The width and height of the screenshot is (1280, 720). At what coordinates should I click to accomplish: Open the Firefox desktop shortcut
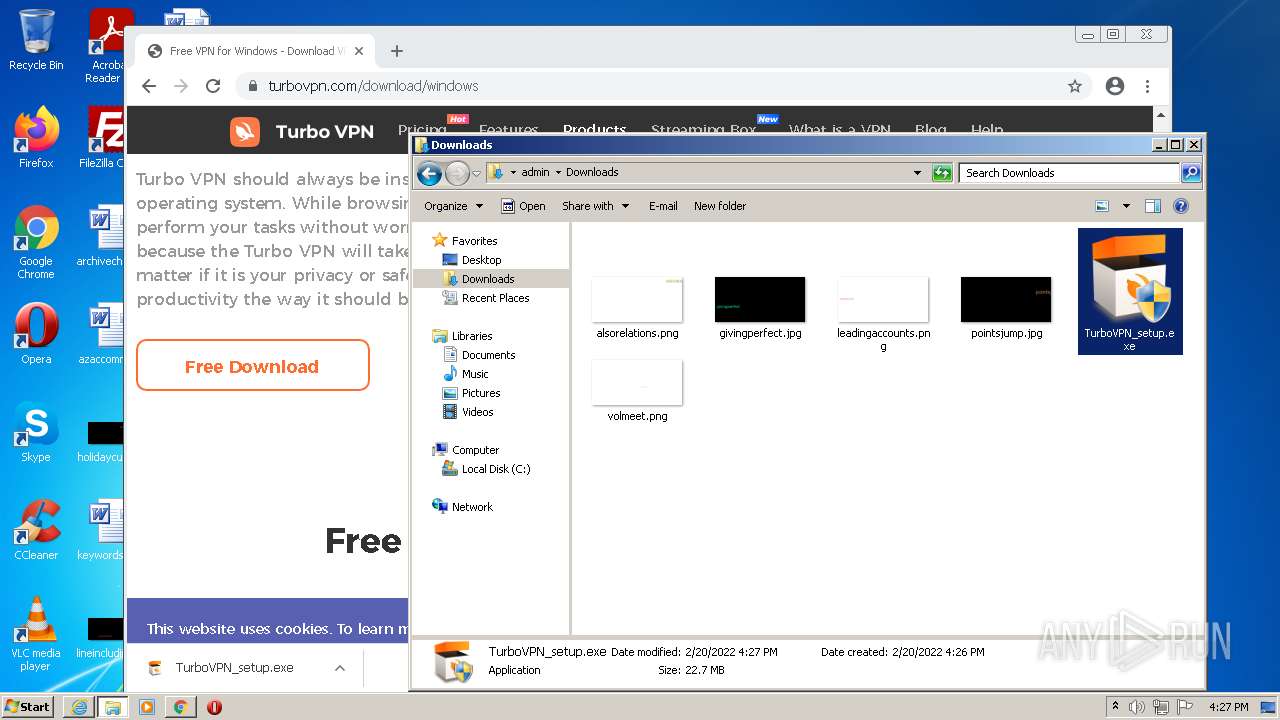pyautogui.click(x=36, y=137)
